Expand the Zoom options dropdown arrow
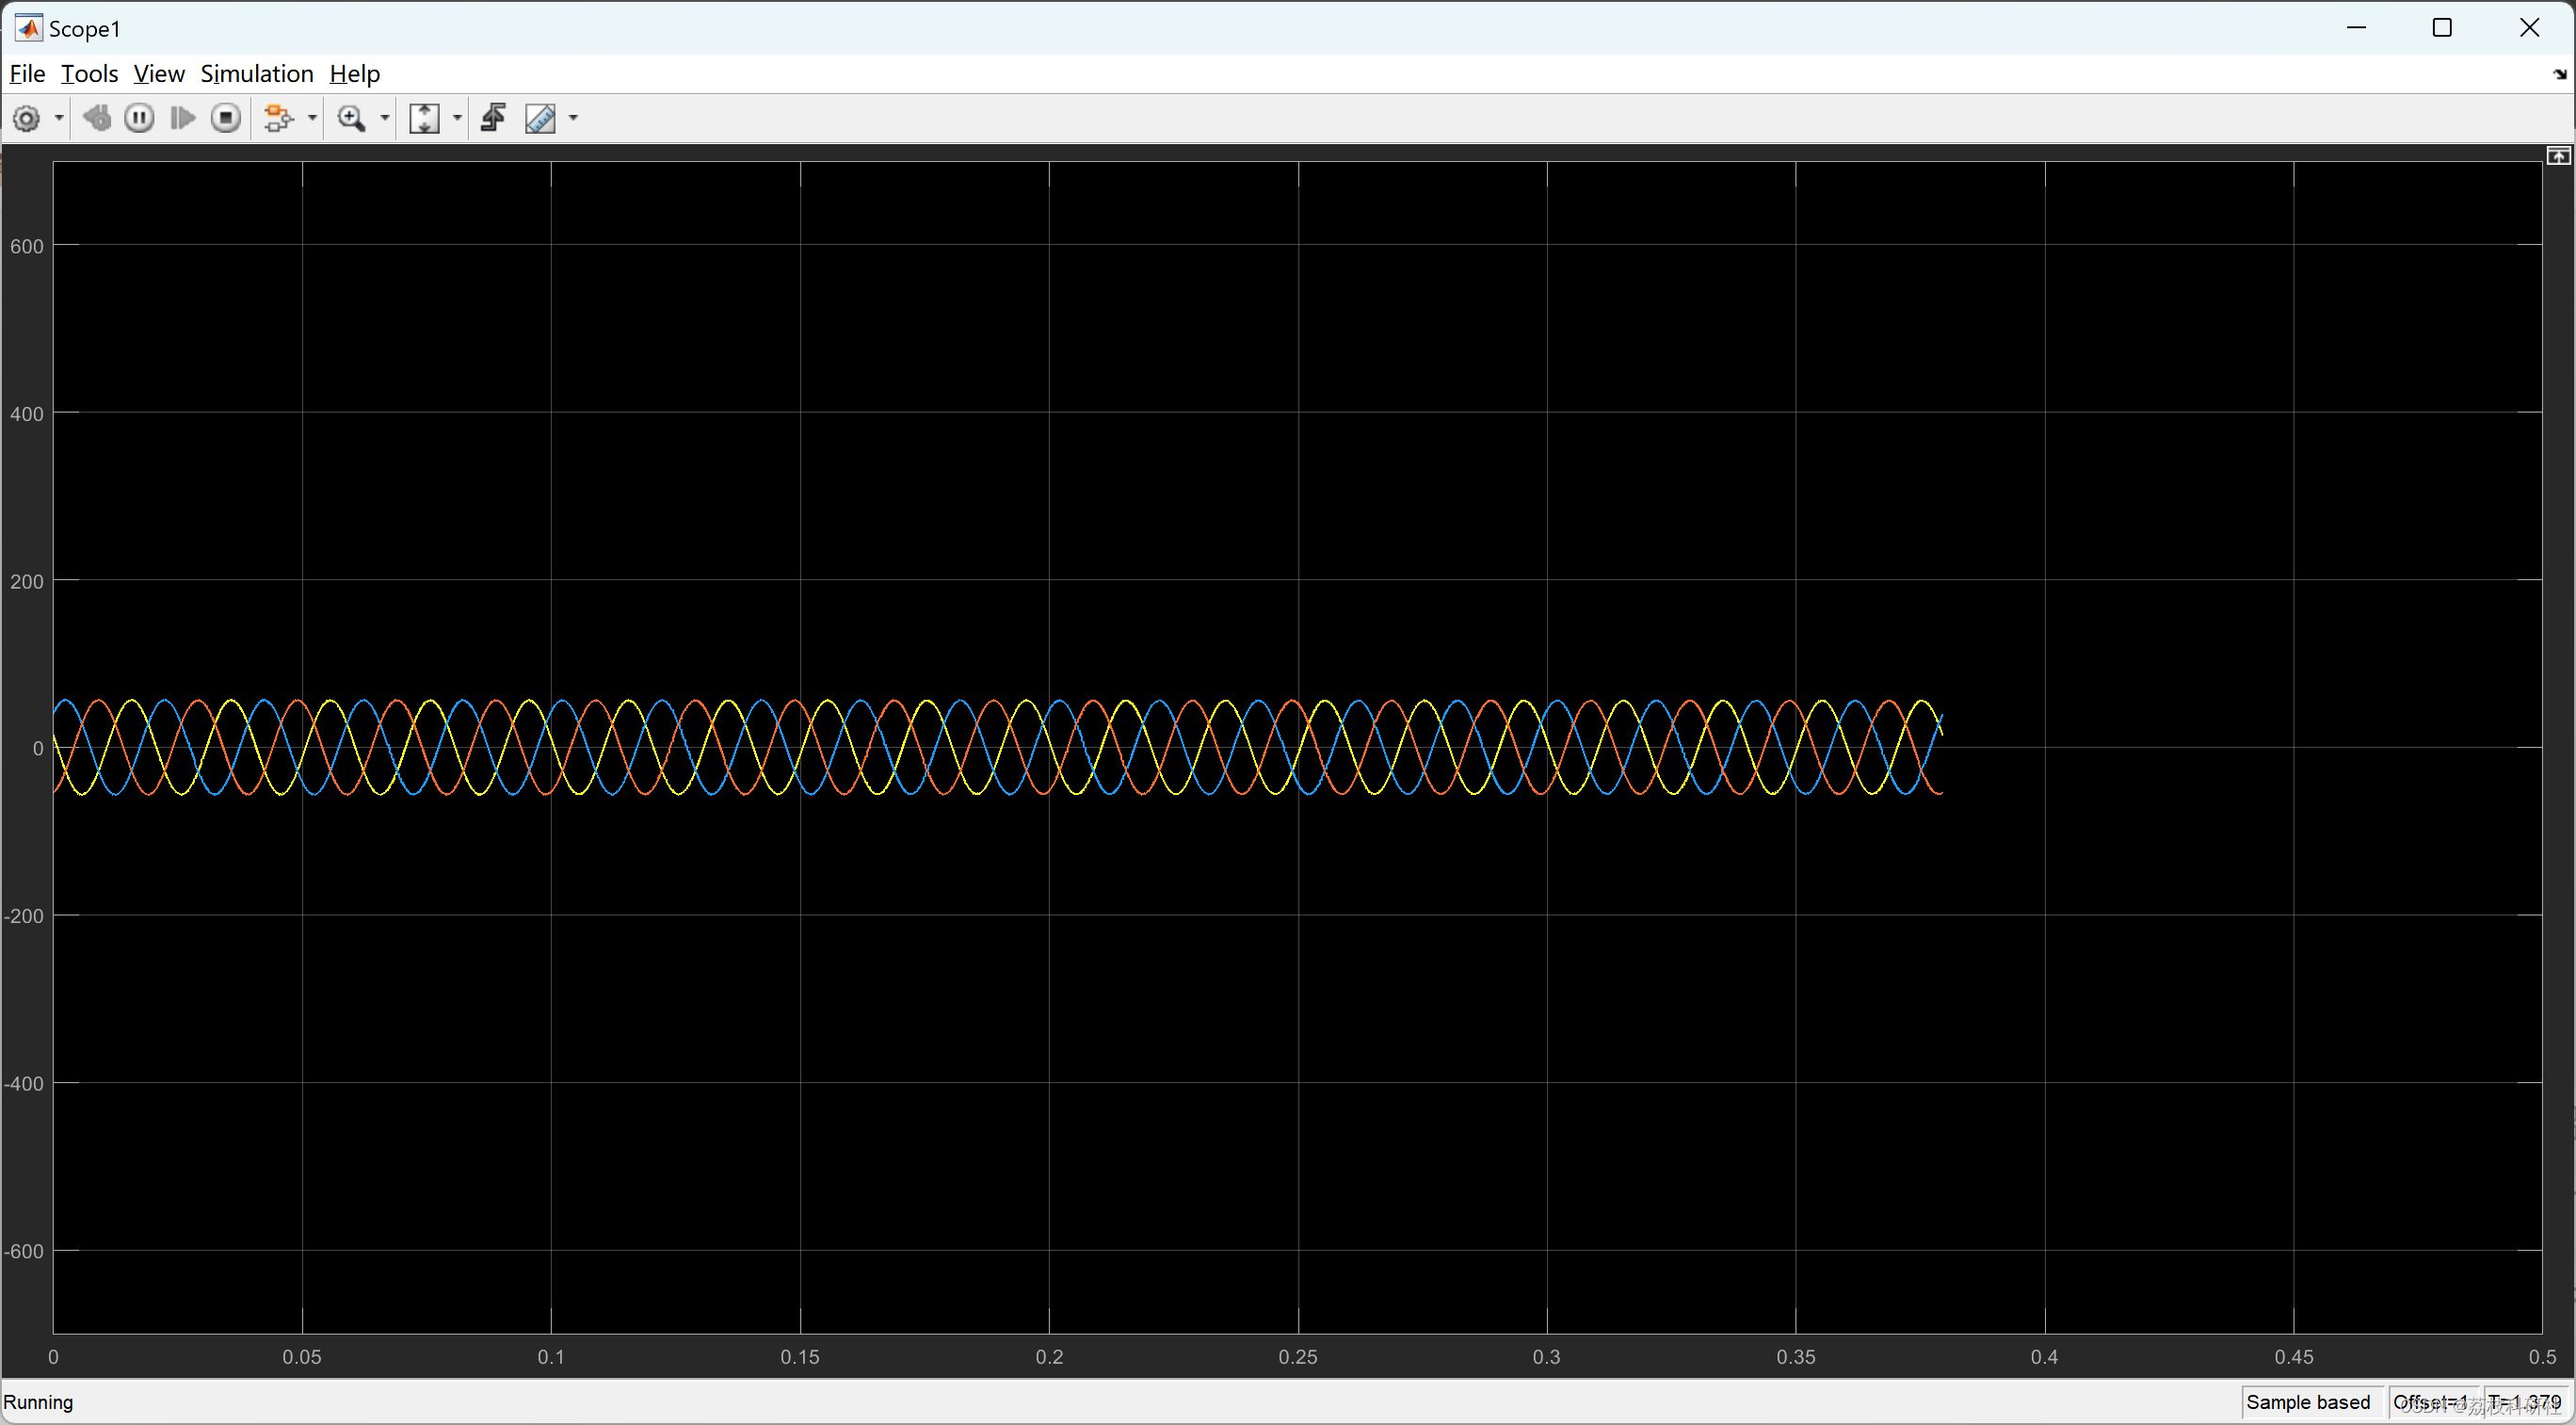The height and width of the screenshot is (1425, 2576). coord(385,119)
